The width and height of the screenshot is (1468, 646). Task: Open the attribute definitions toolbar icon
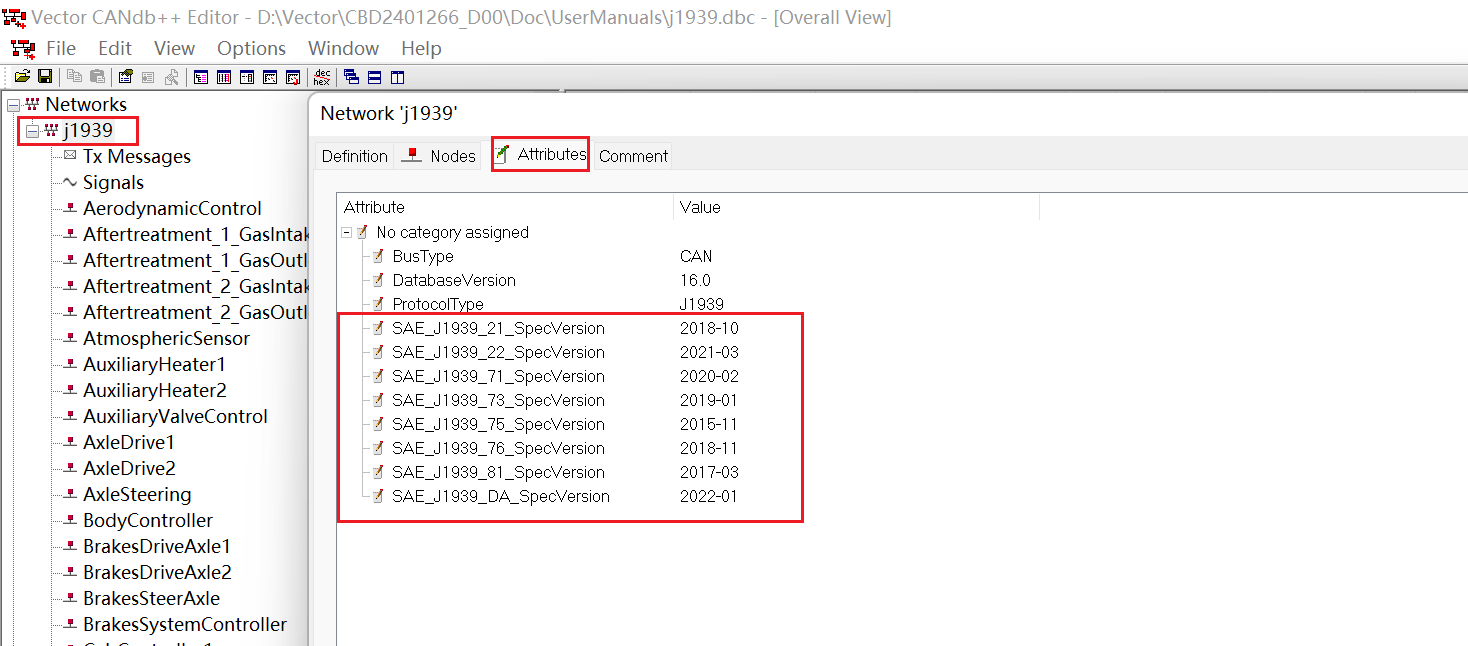pos(125,77)
